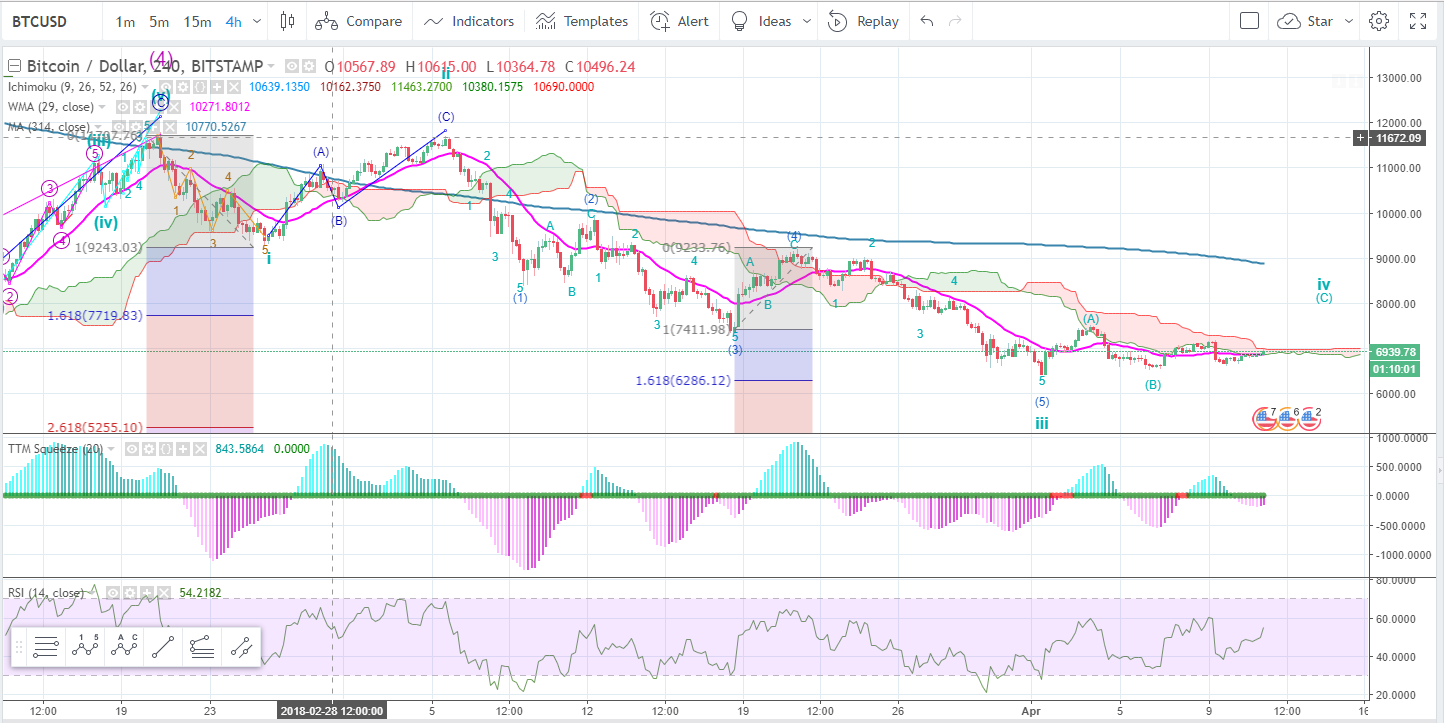Click fib label 2.618(5255.10)

[94, 427]
